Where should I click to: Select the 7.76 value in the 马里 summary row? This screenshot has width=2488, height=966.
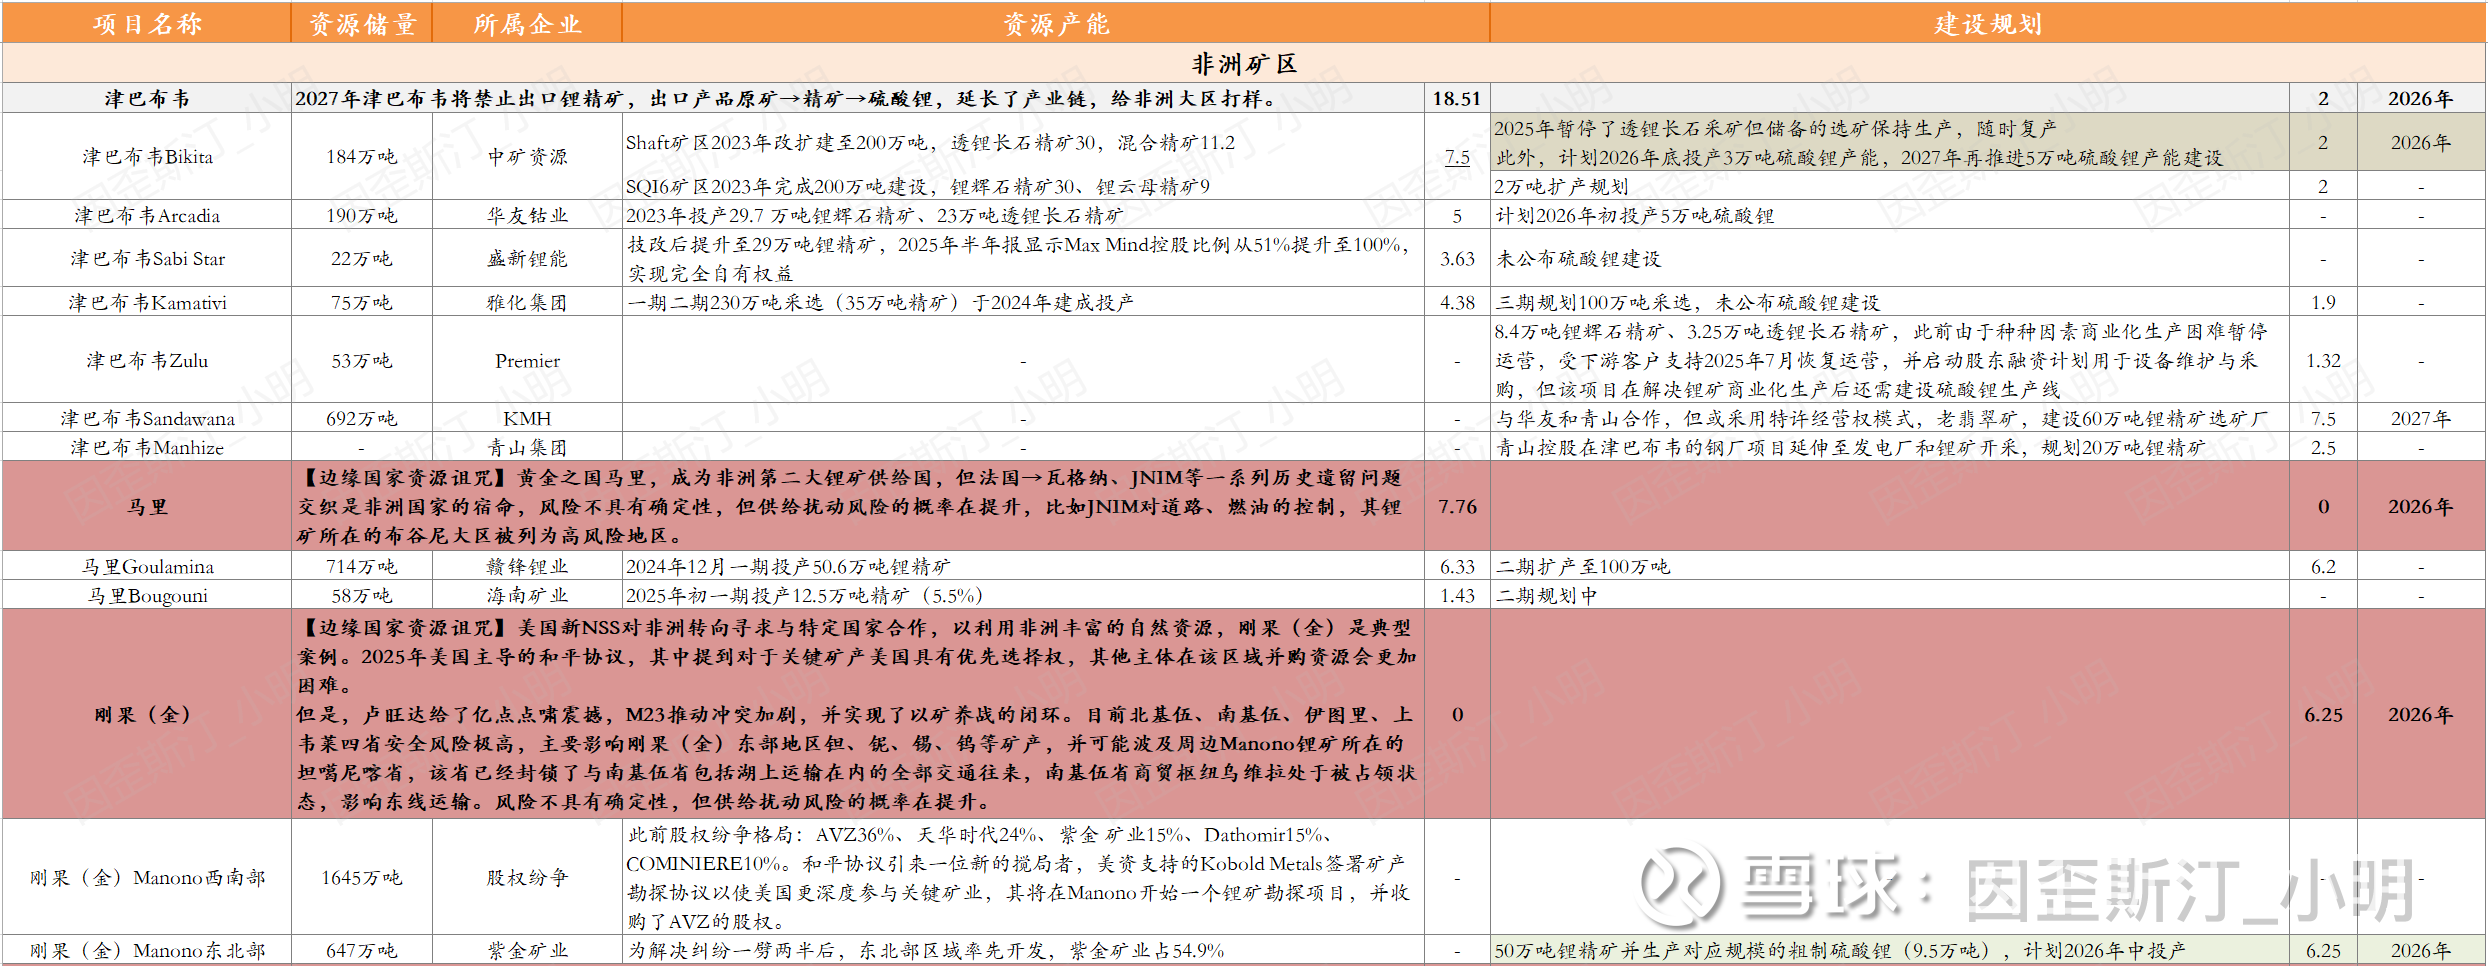coord(1457,506)
